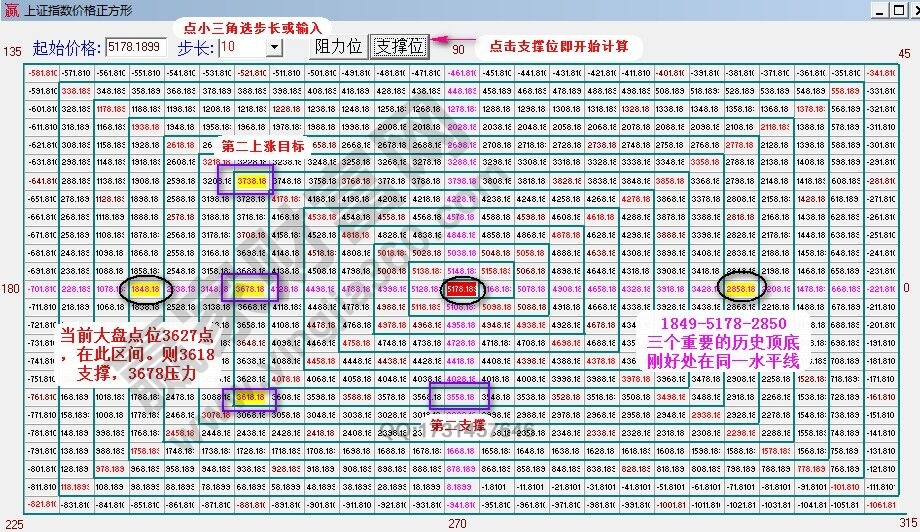Open the 步长 step dropdown arrow
The height and width of the screenshot is (532, 920).
(274, 47)
